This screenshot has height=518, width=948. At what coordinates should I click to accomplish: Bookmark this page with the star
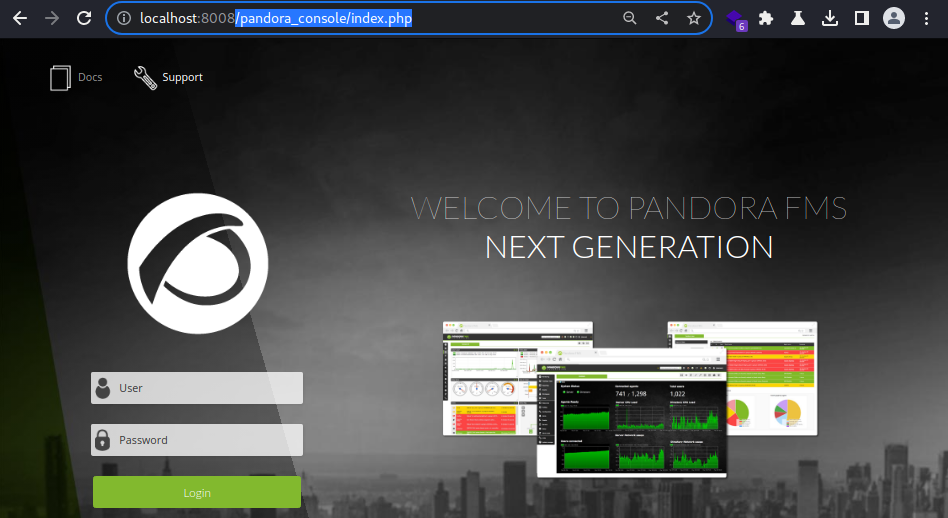693,18
